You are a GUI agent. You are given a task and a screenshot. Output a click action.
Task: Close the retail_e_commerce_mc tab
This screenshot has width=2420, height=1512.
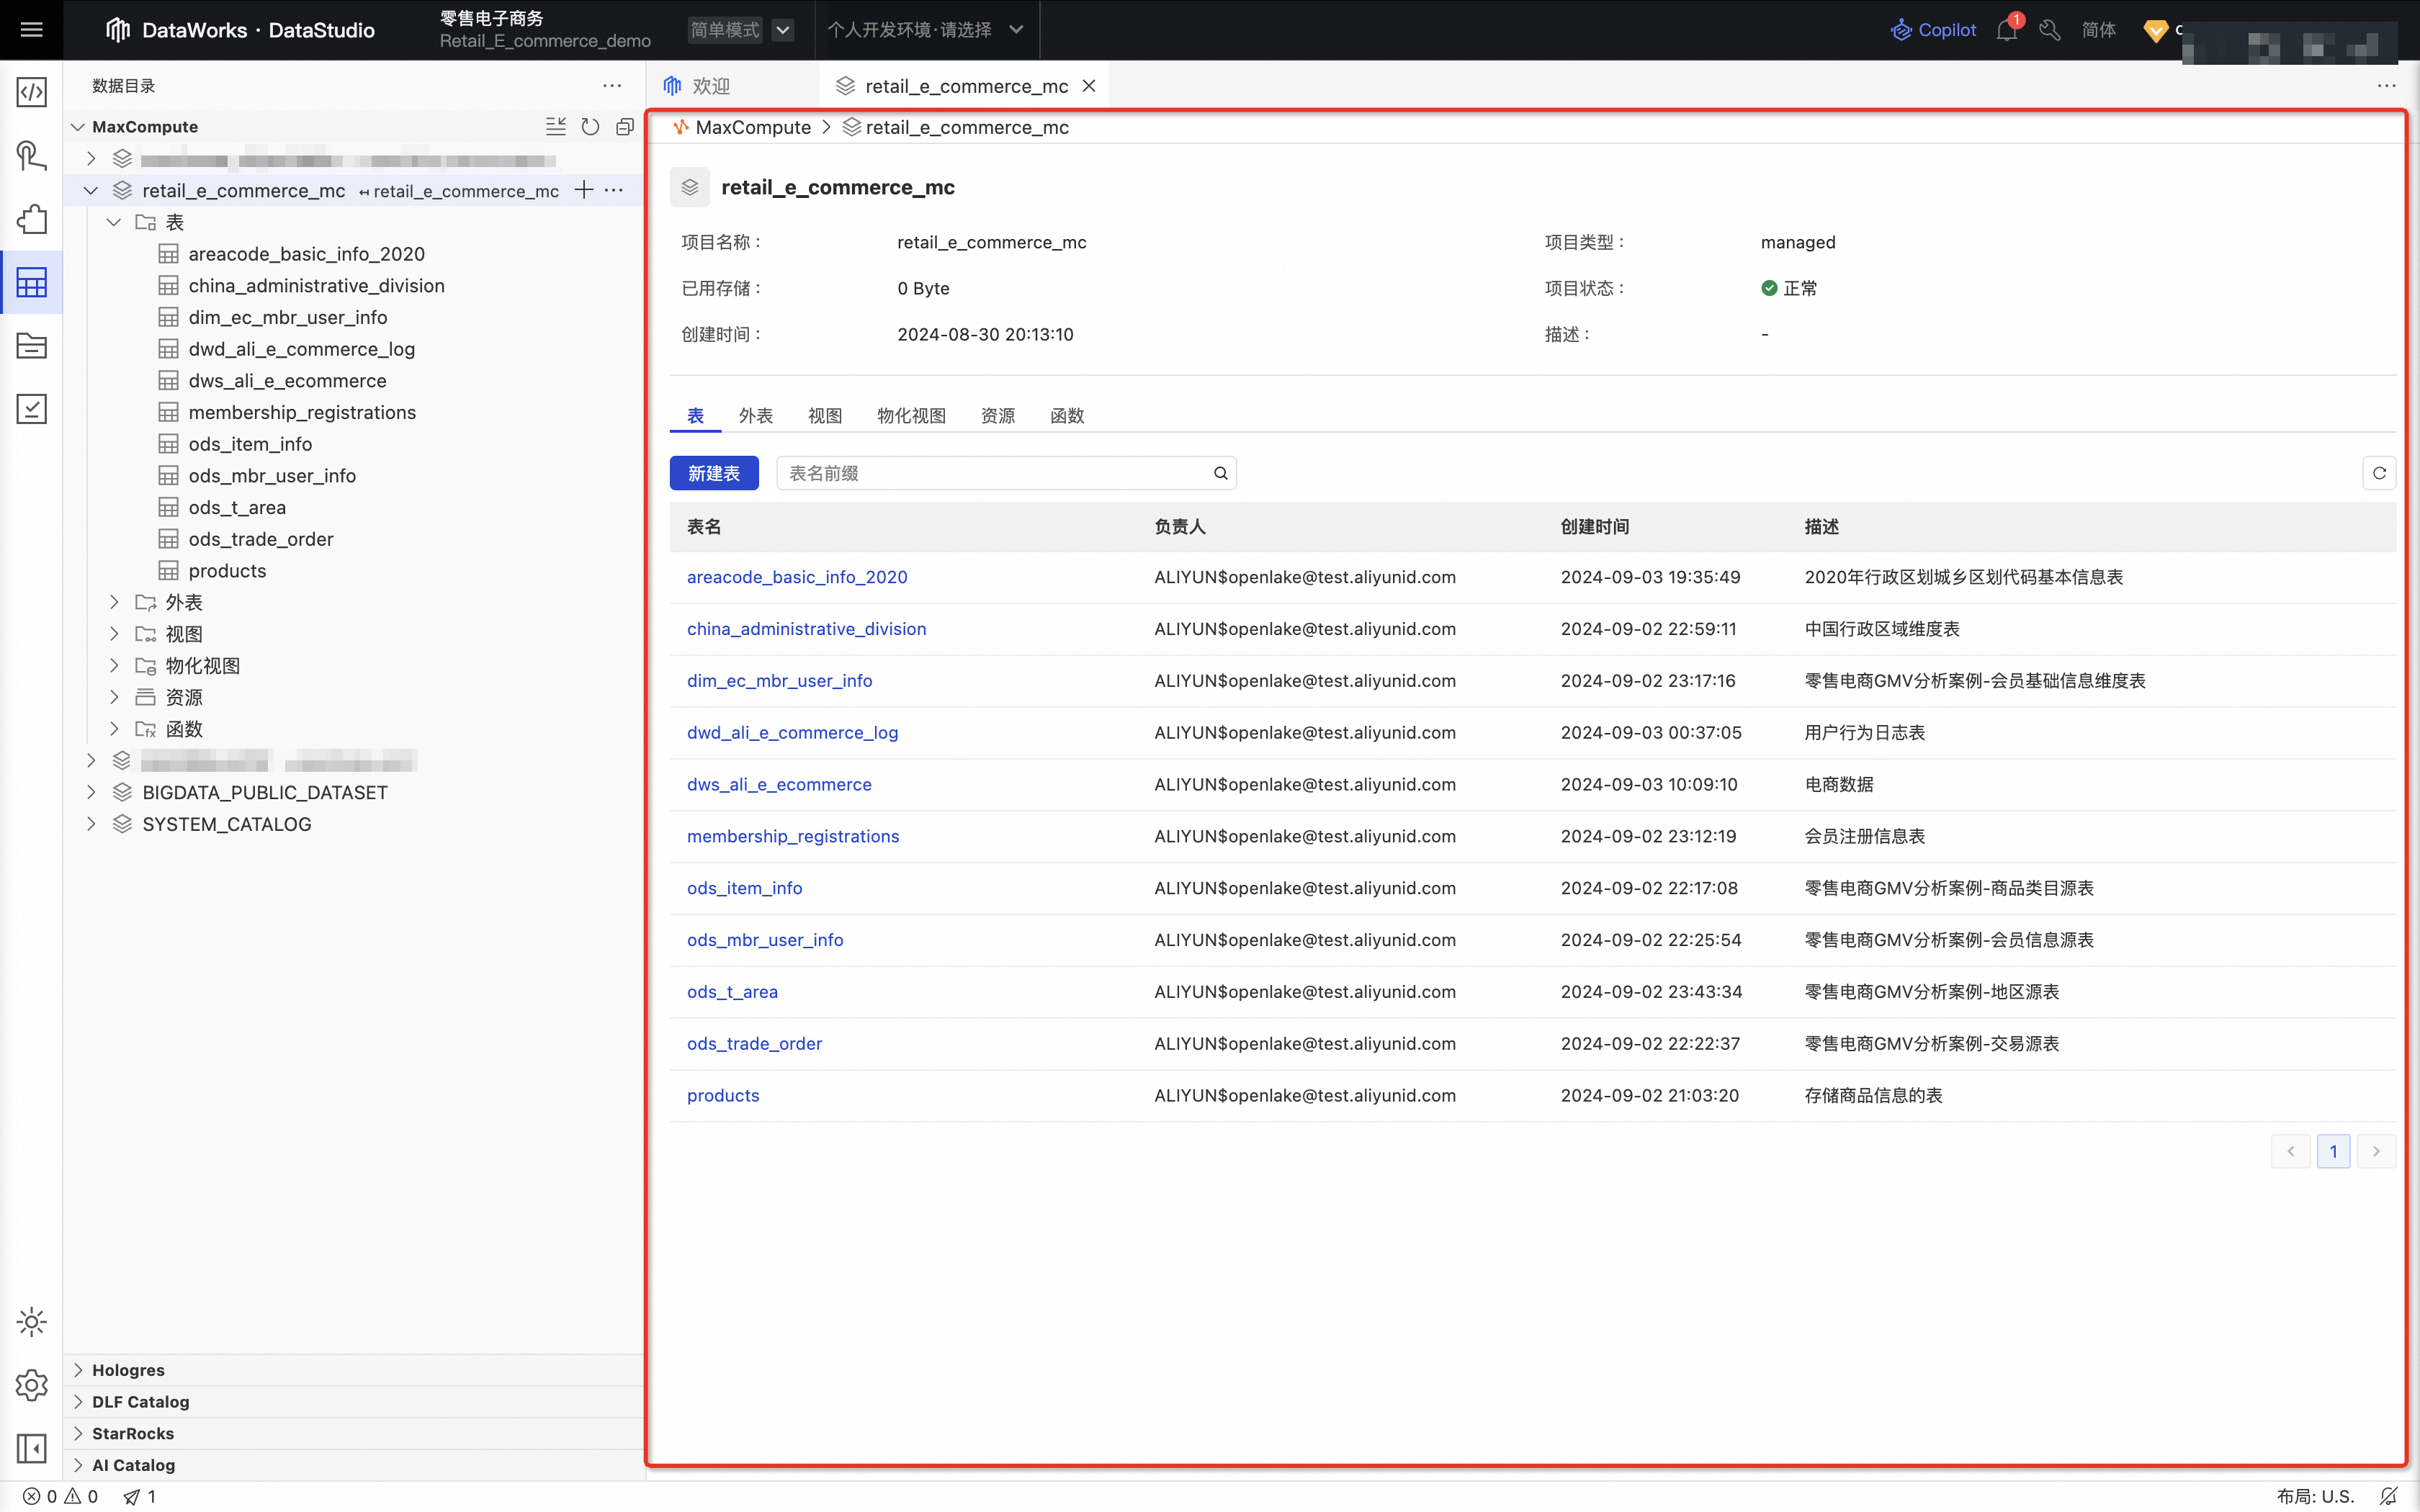click(1089, 86)
